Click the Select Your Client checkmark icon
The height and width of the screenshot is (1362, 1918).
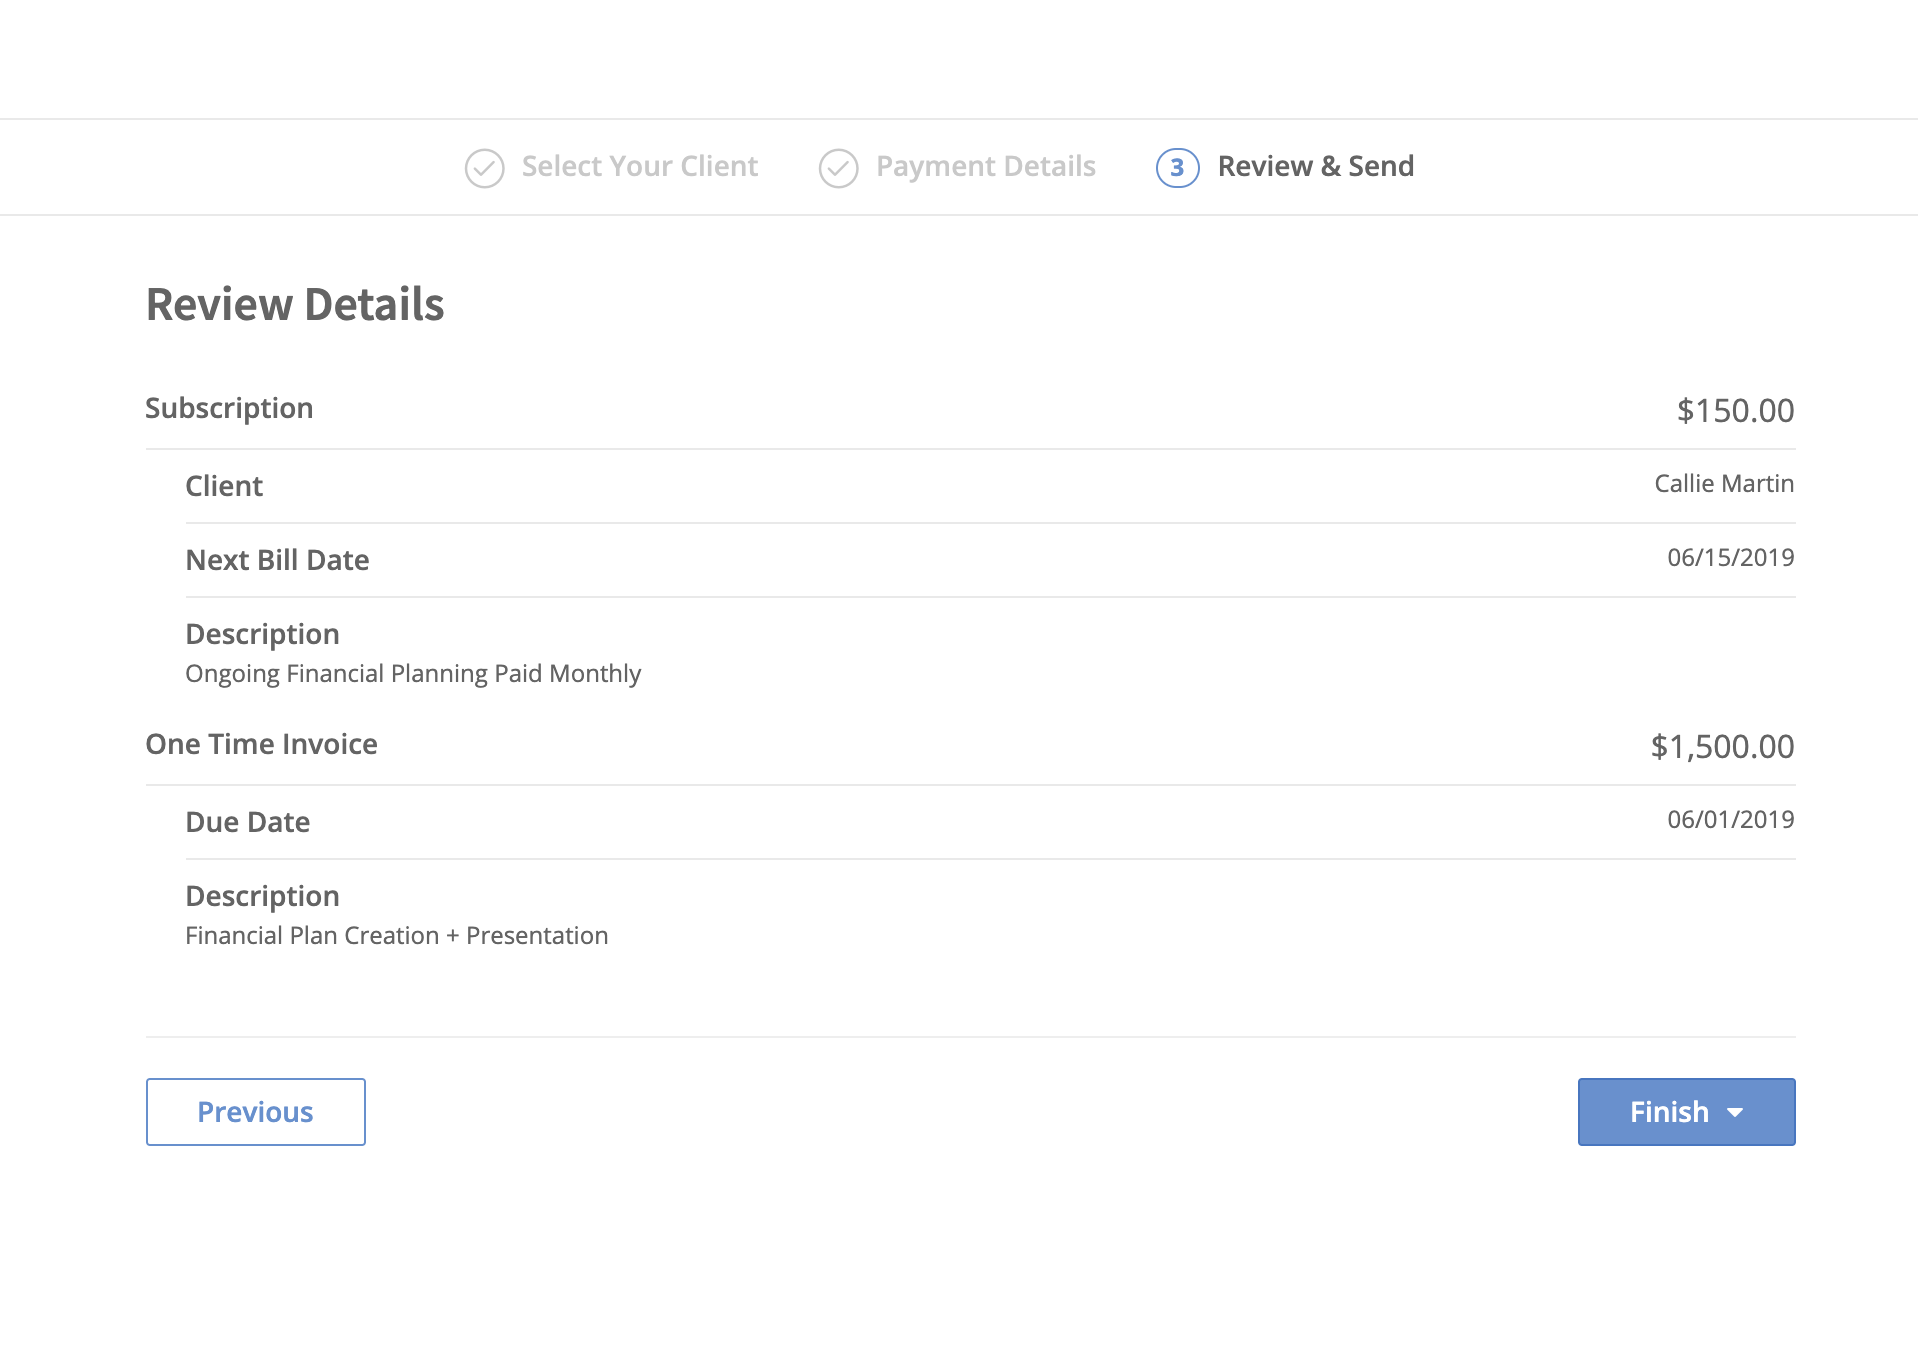tap(484, 168)
